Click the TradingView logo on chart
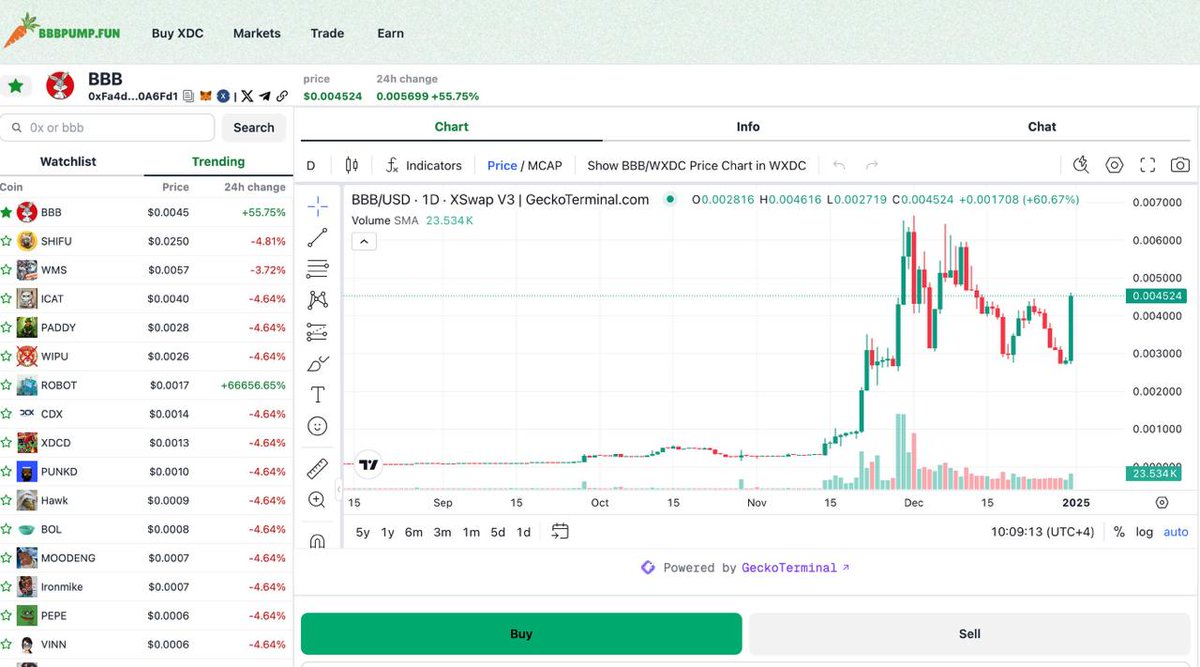Viewport: 1200px width, 667px height. (x=369, y=464)
